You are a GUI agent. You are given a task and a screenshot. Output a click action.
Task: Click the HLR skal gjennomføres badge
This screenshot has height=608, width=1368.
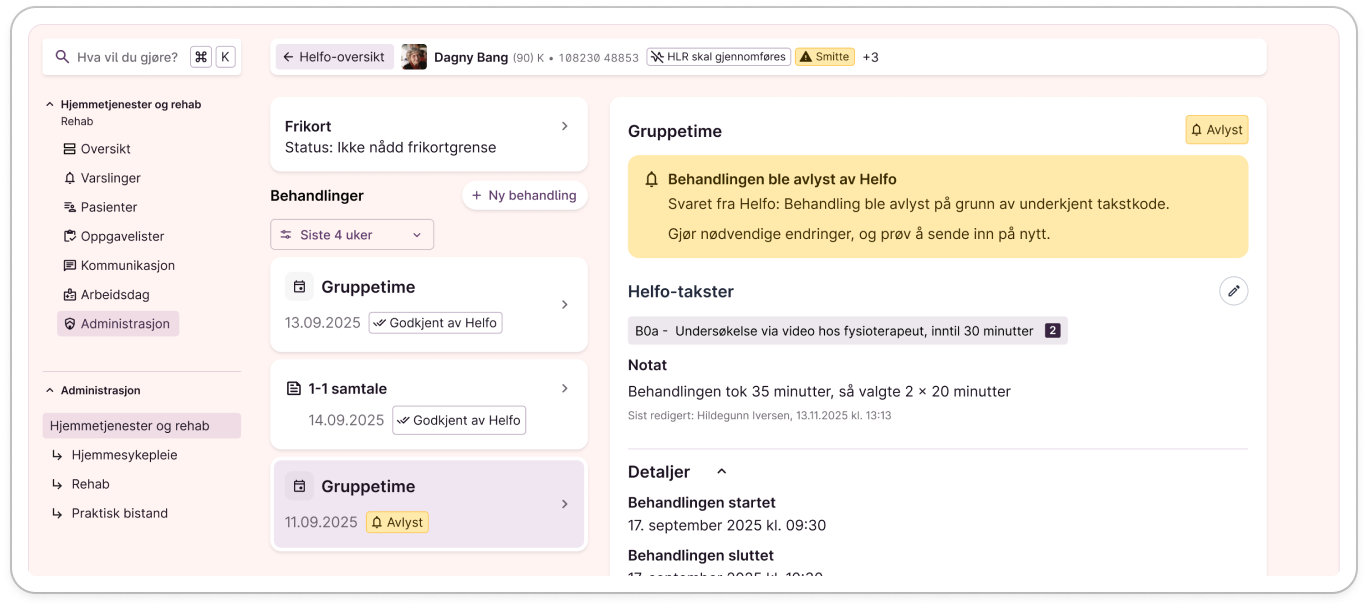[718, 57]
